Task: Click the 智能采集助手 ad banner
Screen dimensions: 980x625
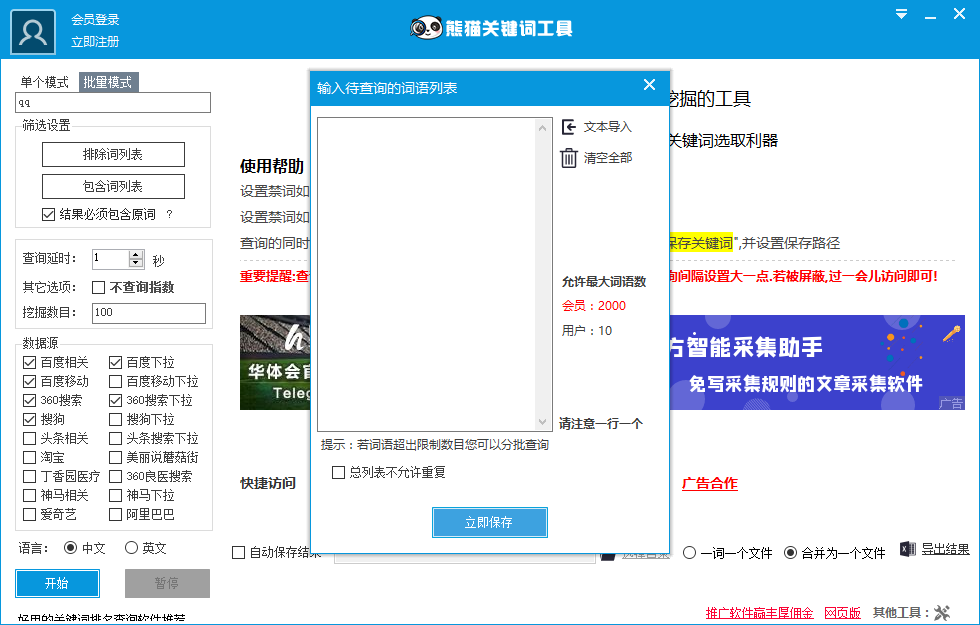Action: (x=817, y=362)
